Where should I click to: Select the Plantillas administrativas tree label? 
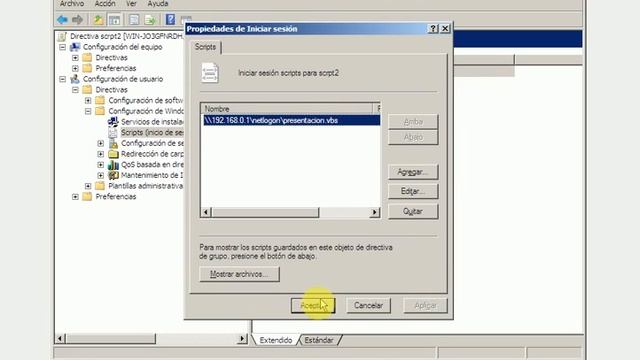(x=145, y=186)
